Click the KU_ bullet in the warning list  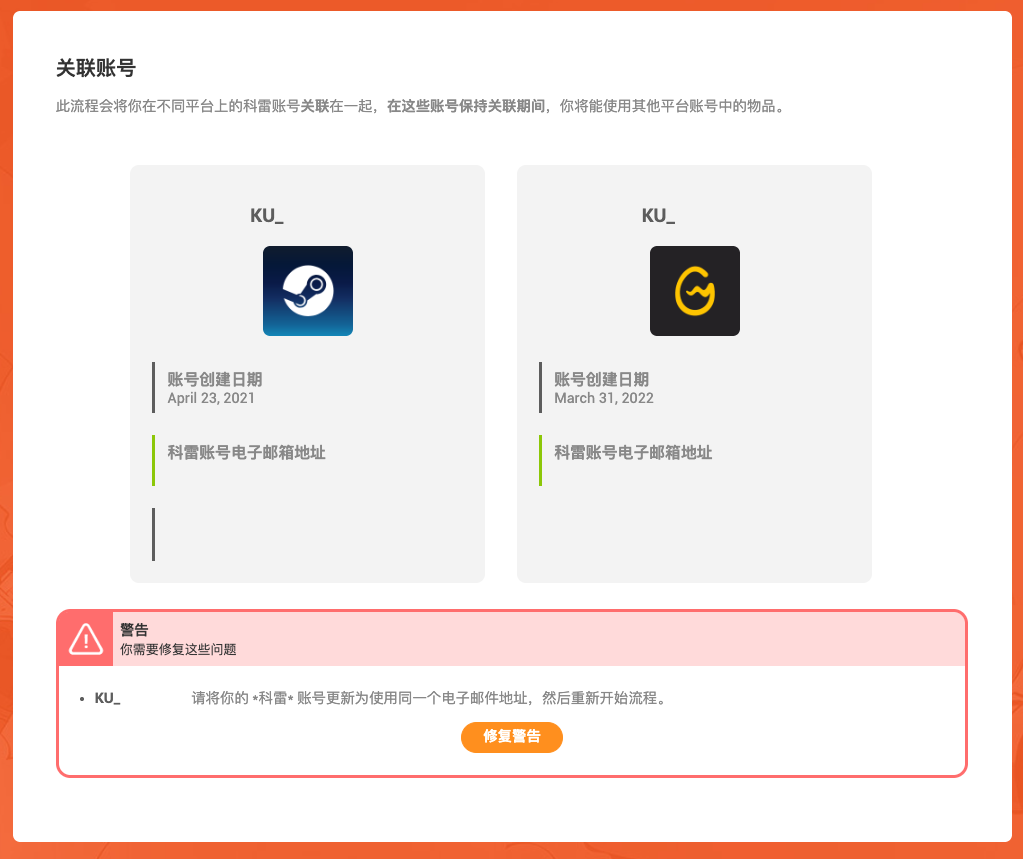pyautogui.click(x=108, y=699)
